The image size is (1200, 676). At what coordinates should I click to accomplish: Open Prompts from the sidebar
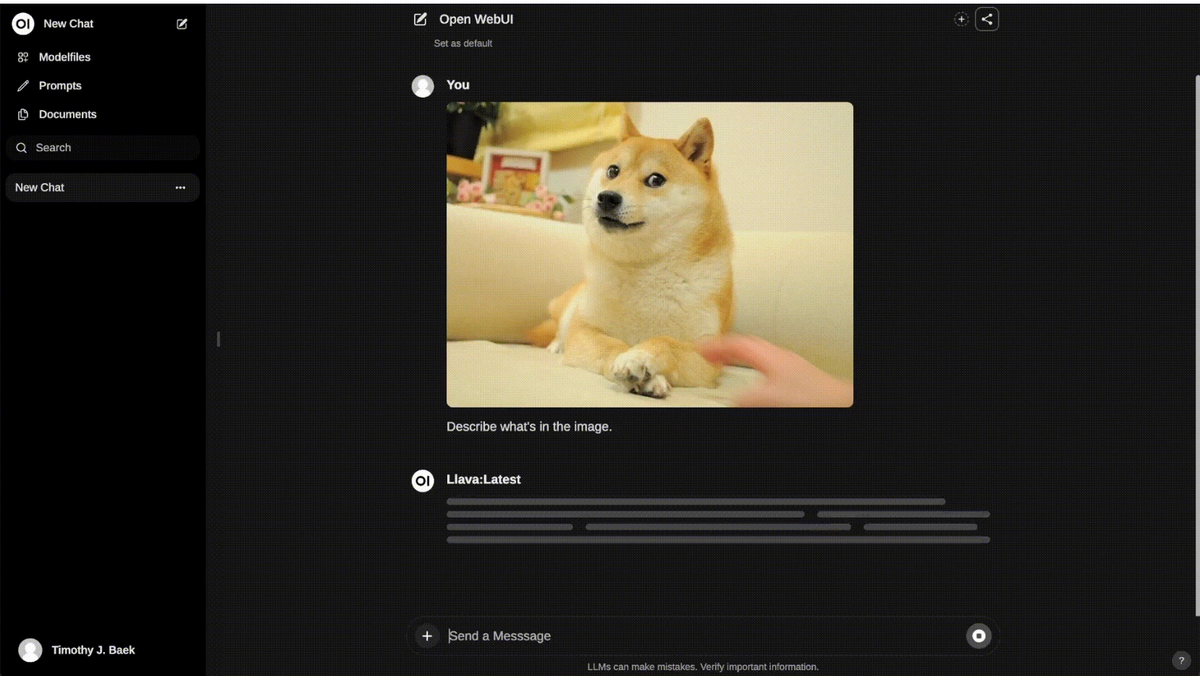pyautogui.click(x=60, y=86)
